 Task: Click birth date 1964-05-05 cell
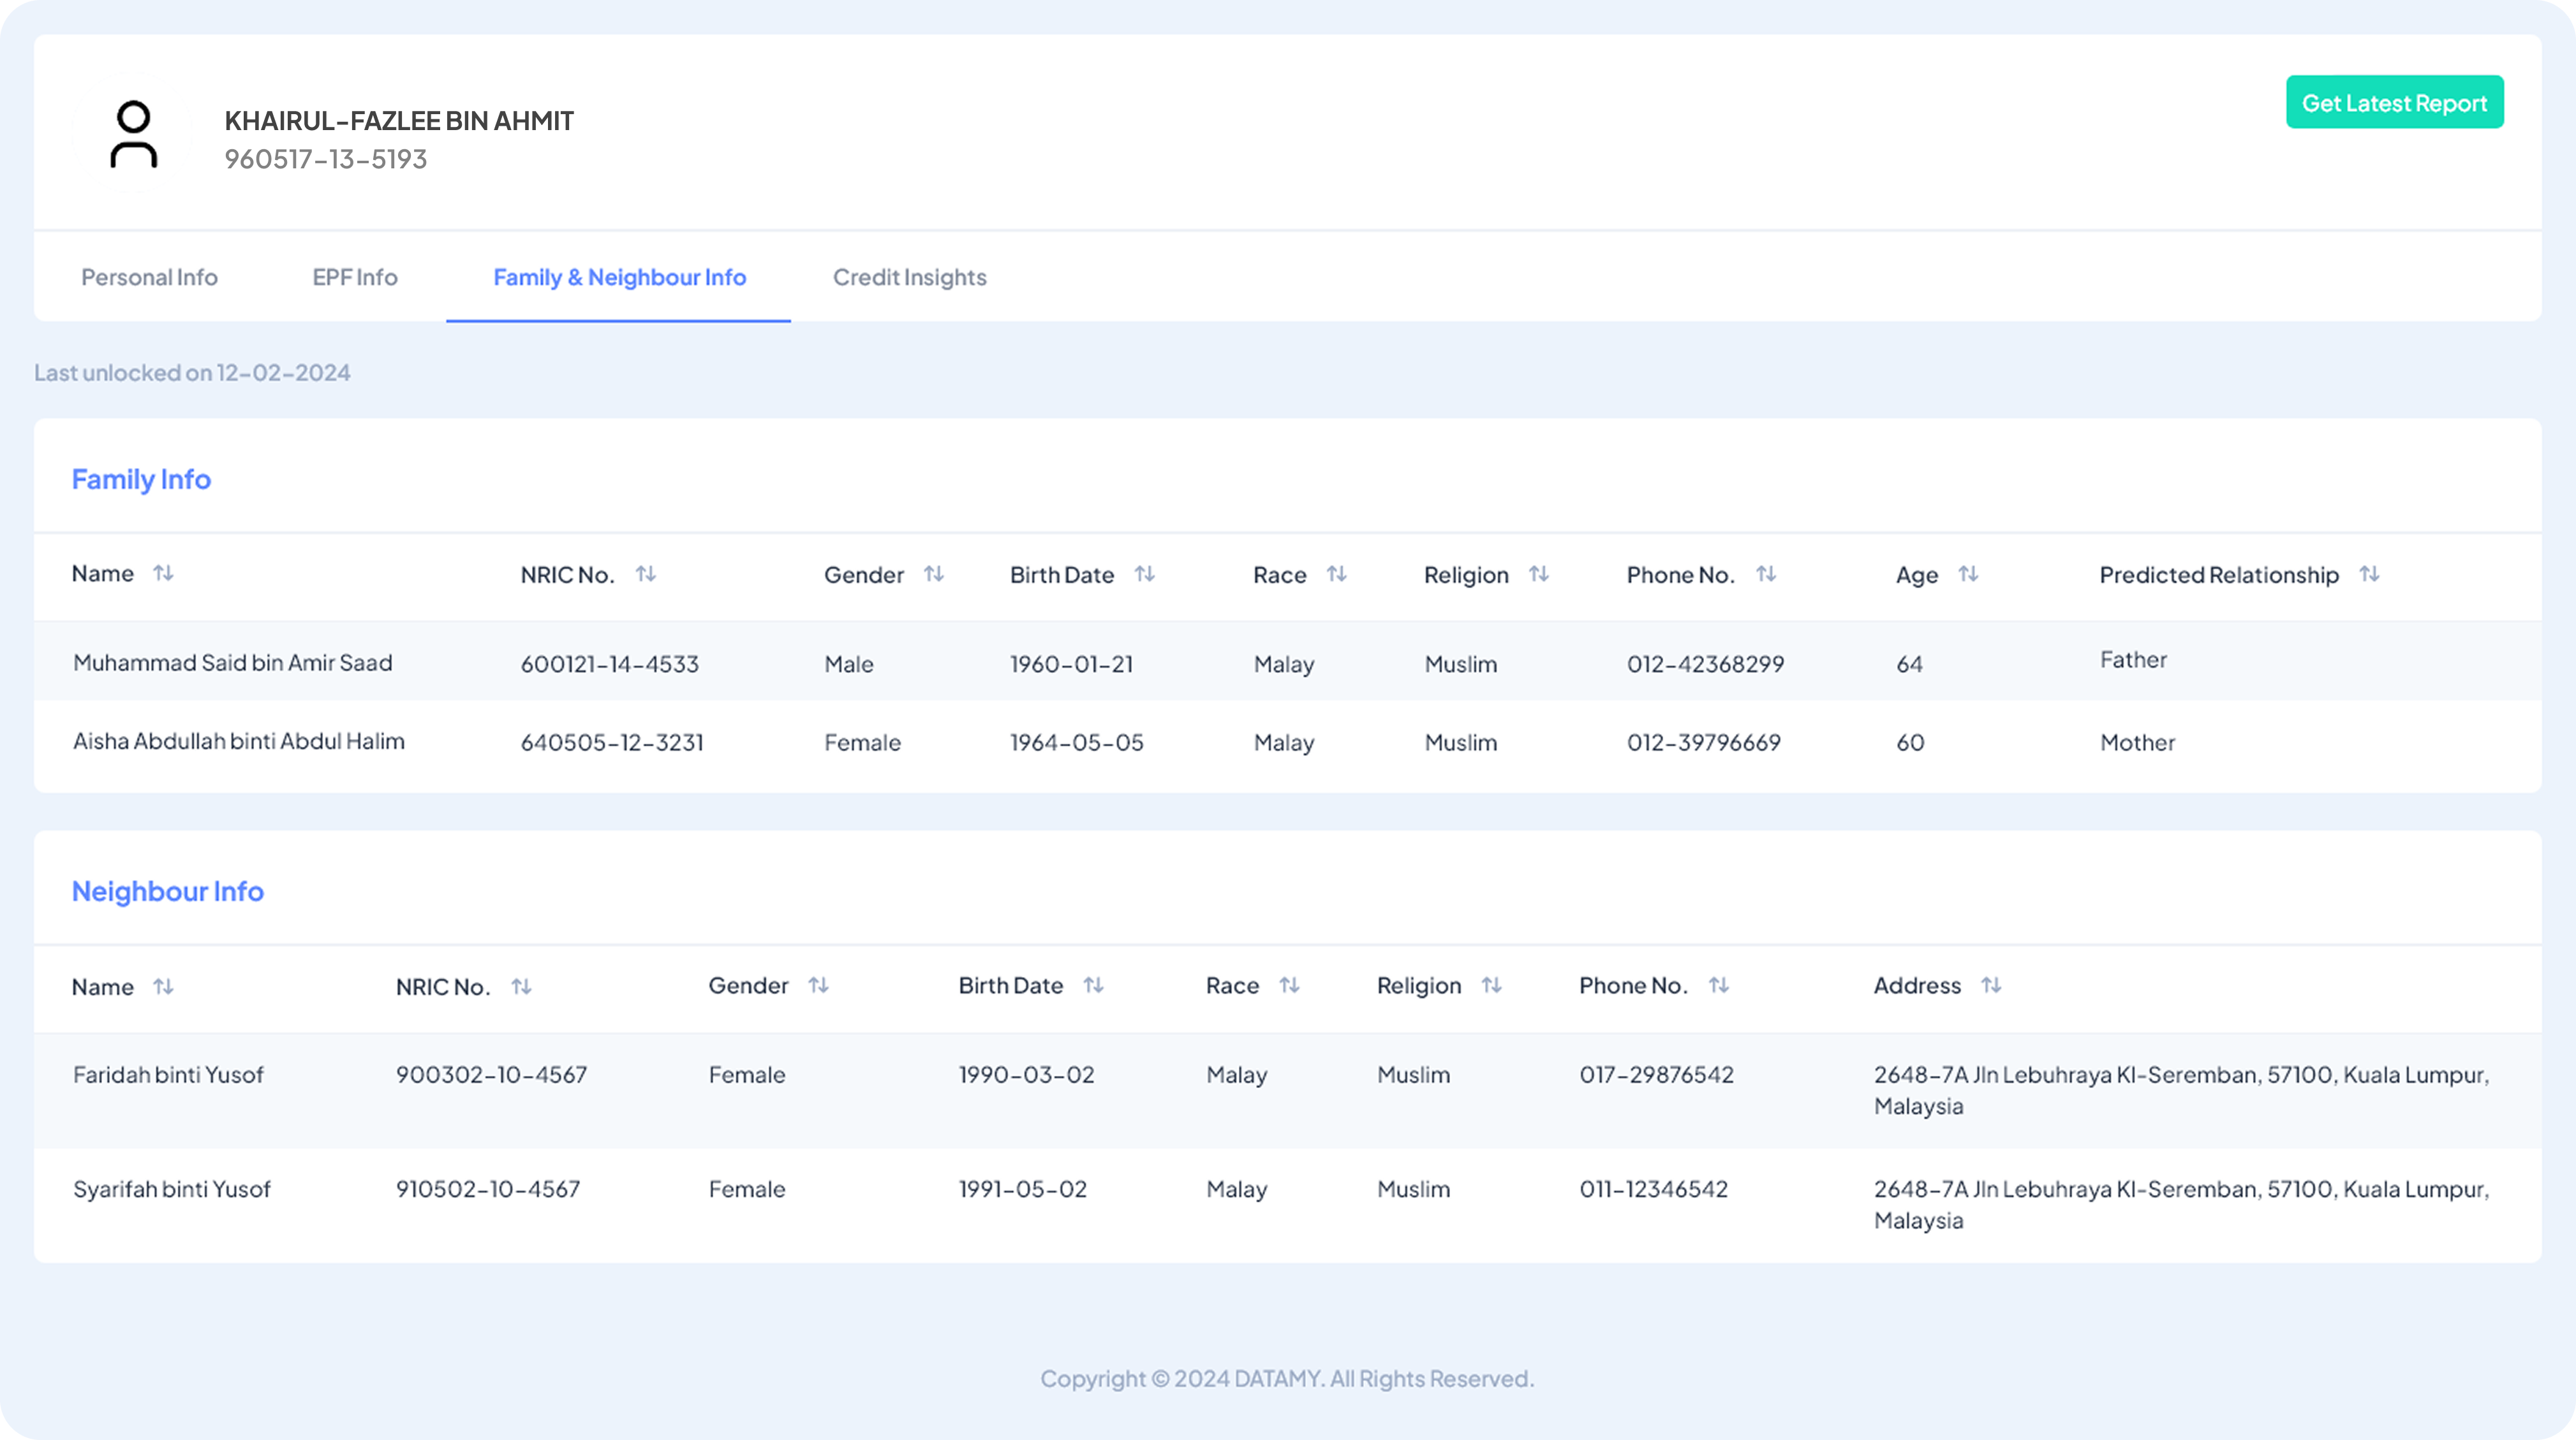[1076, 743]
